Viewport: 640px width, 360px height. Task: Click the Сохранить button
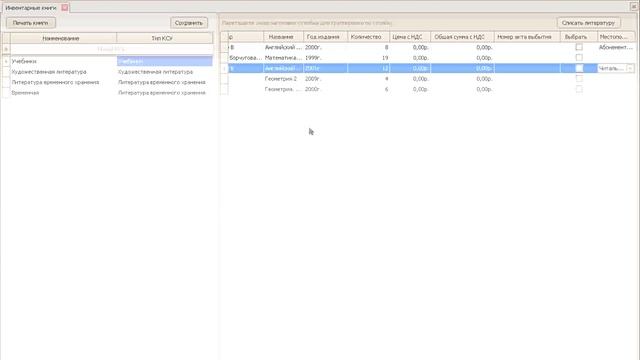click(x=189, y=23)
